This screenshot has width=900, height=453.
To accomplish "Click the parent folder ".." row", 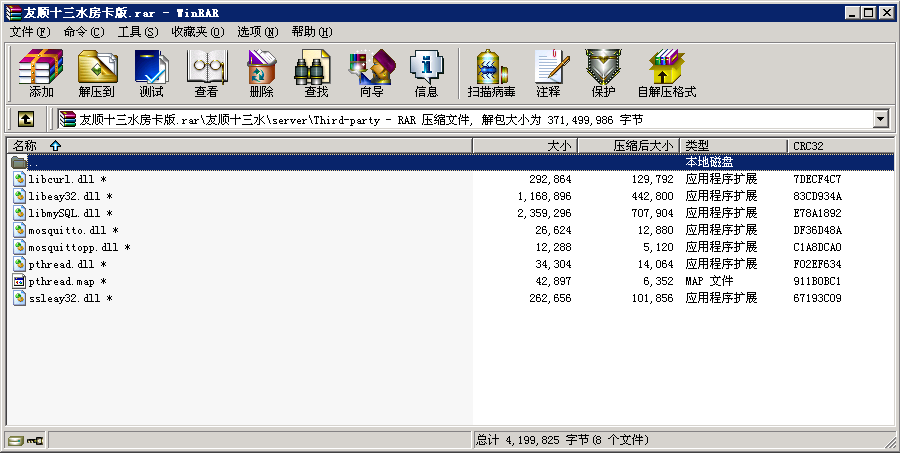I will [34, 162].
